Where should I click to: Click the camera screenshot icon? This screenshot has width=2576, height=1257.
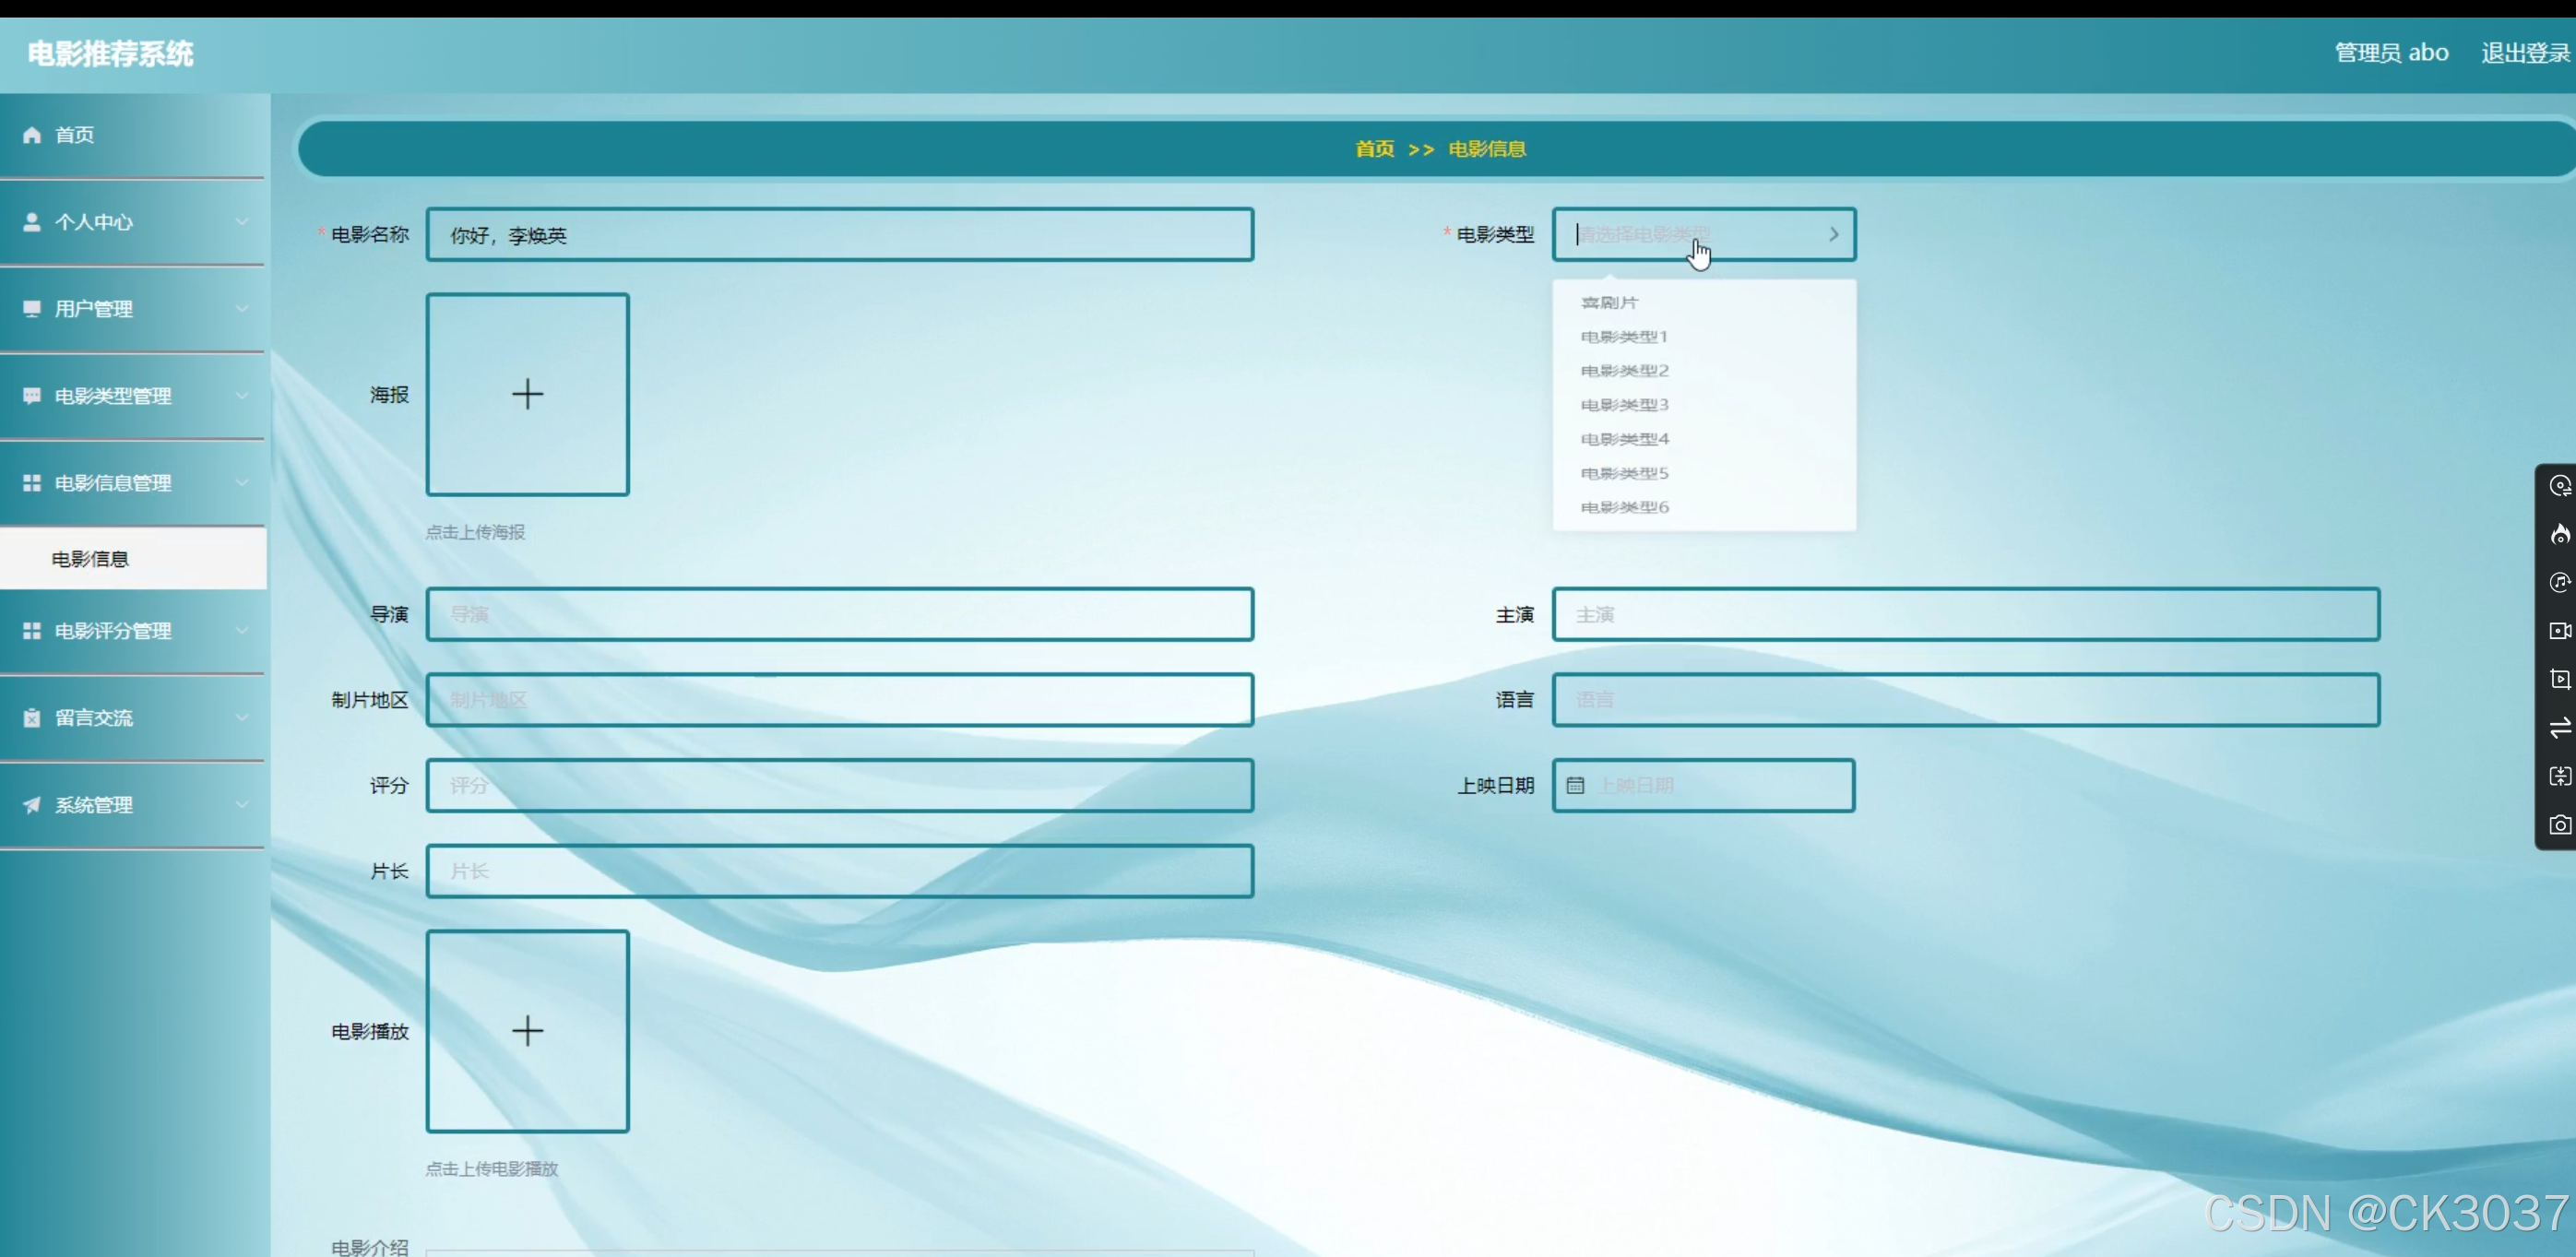[x=2559, y=825]
